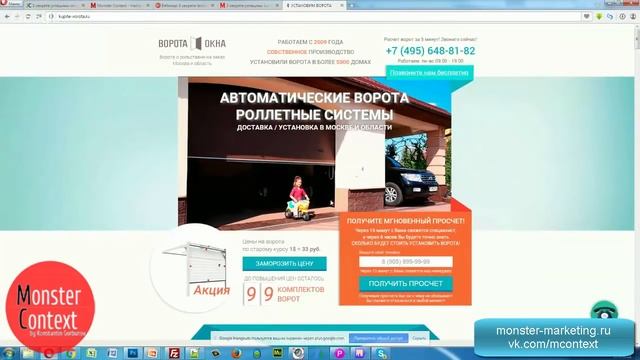This screenshot has height=360, width=640.
Task: Click the ЗАМОРОЗИТЬ ЦЕНУ button
Action: pos(284,263)
